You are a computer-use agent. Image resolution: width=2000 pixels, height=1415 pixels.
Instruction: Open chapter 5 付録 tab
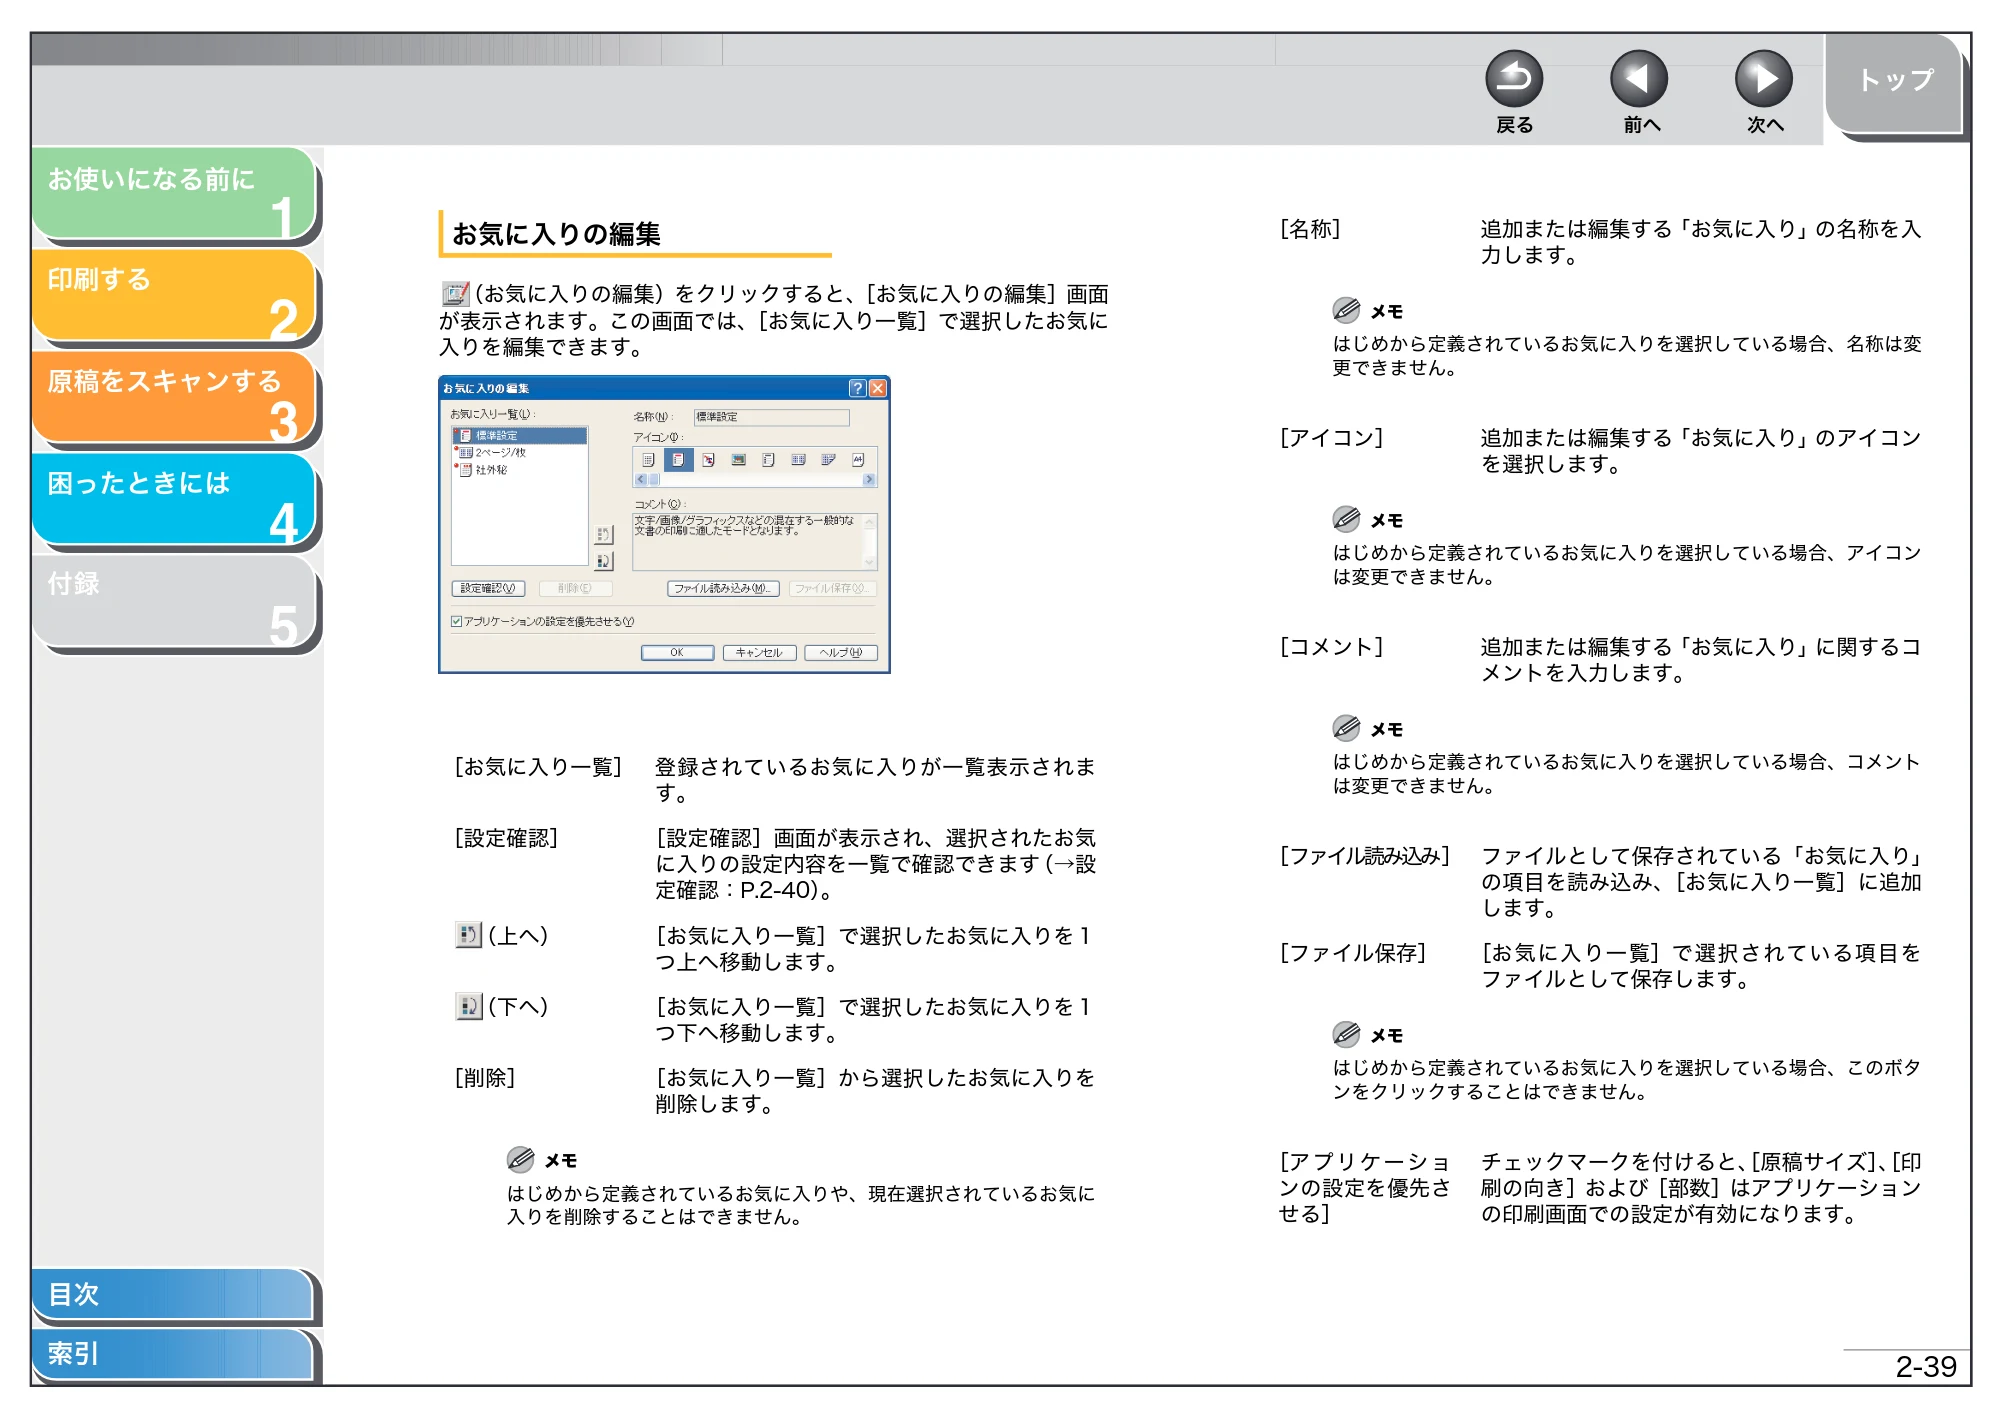175,602
